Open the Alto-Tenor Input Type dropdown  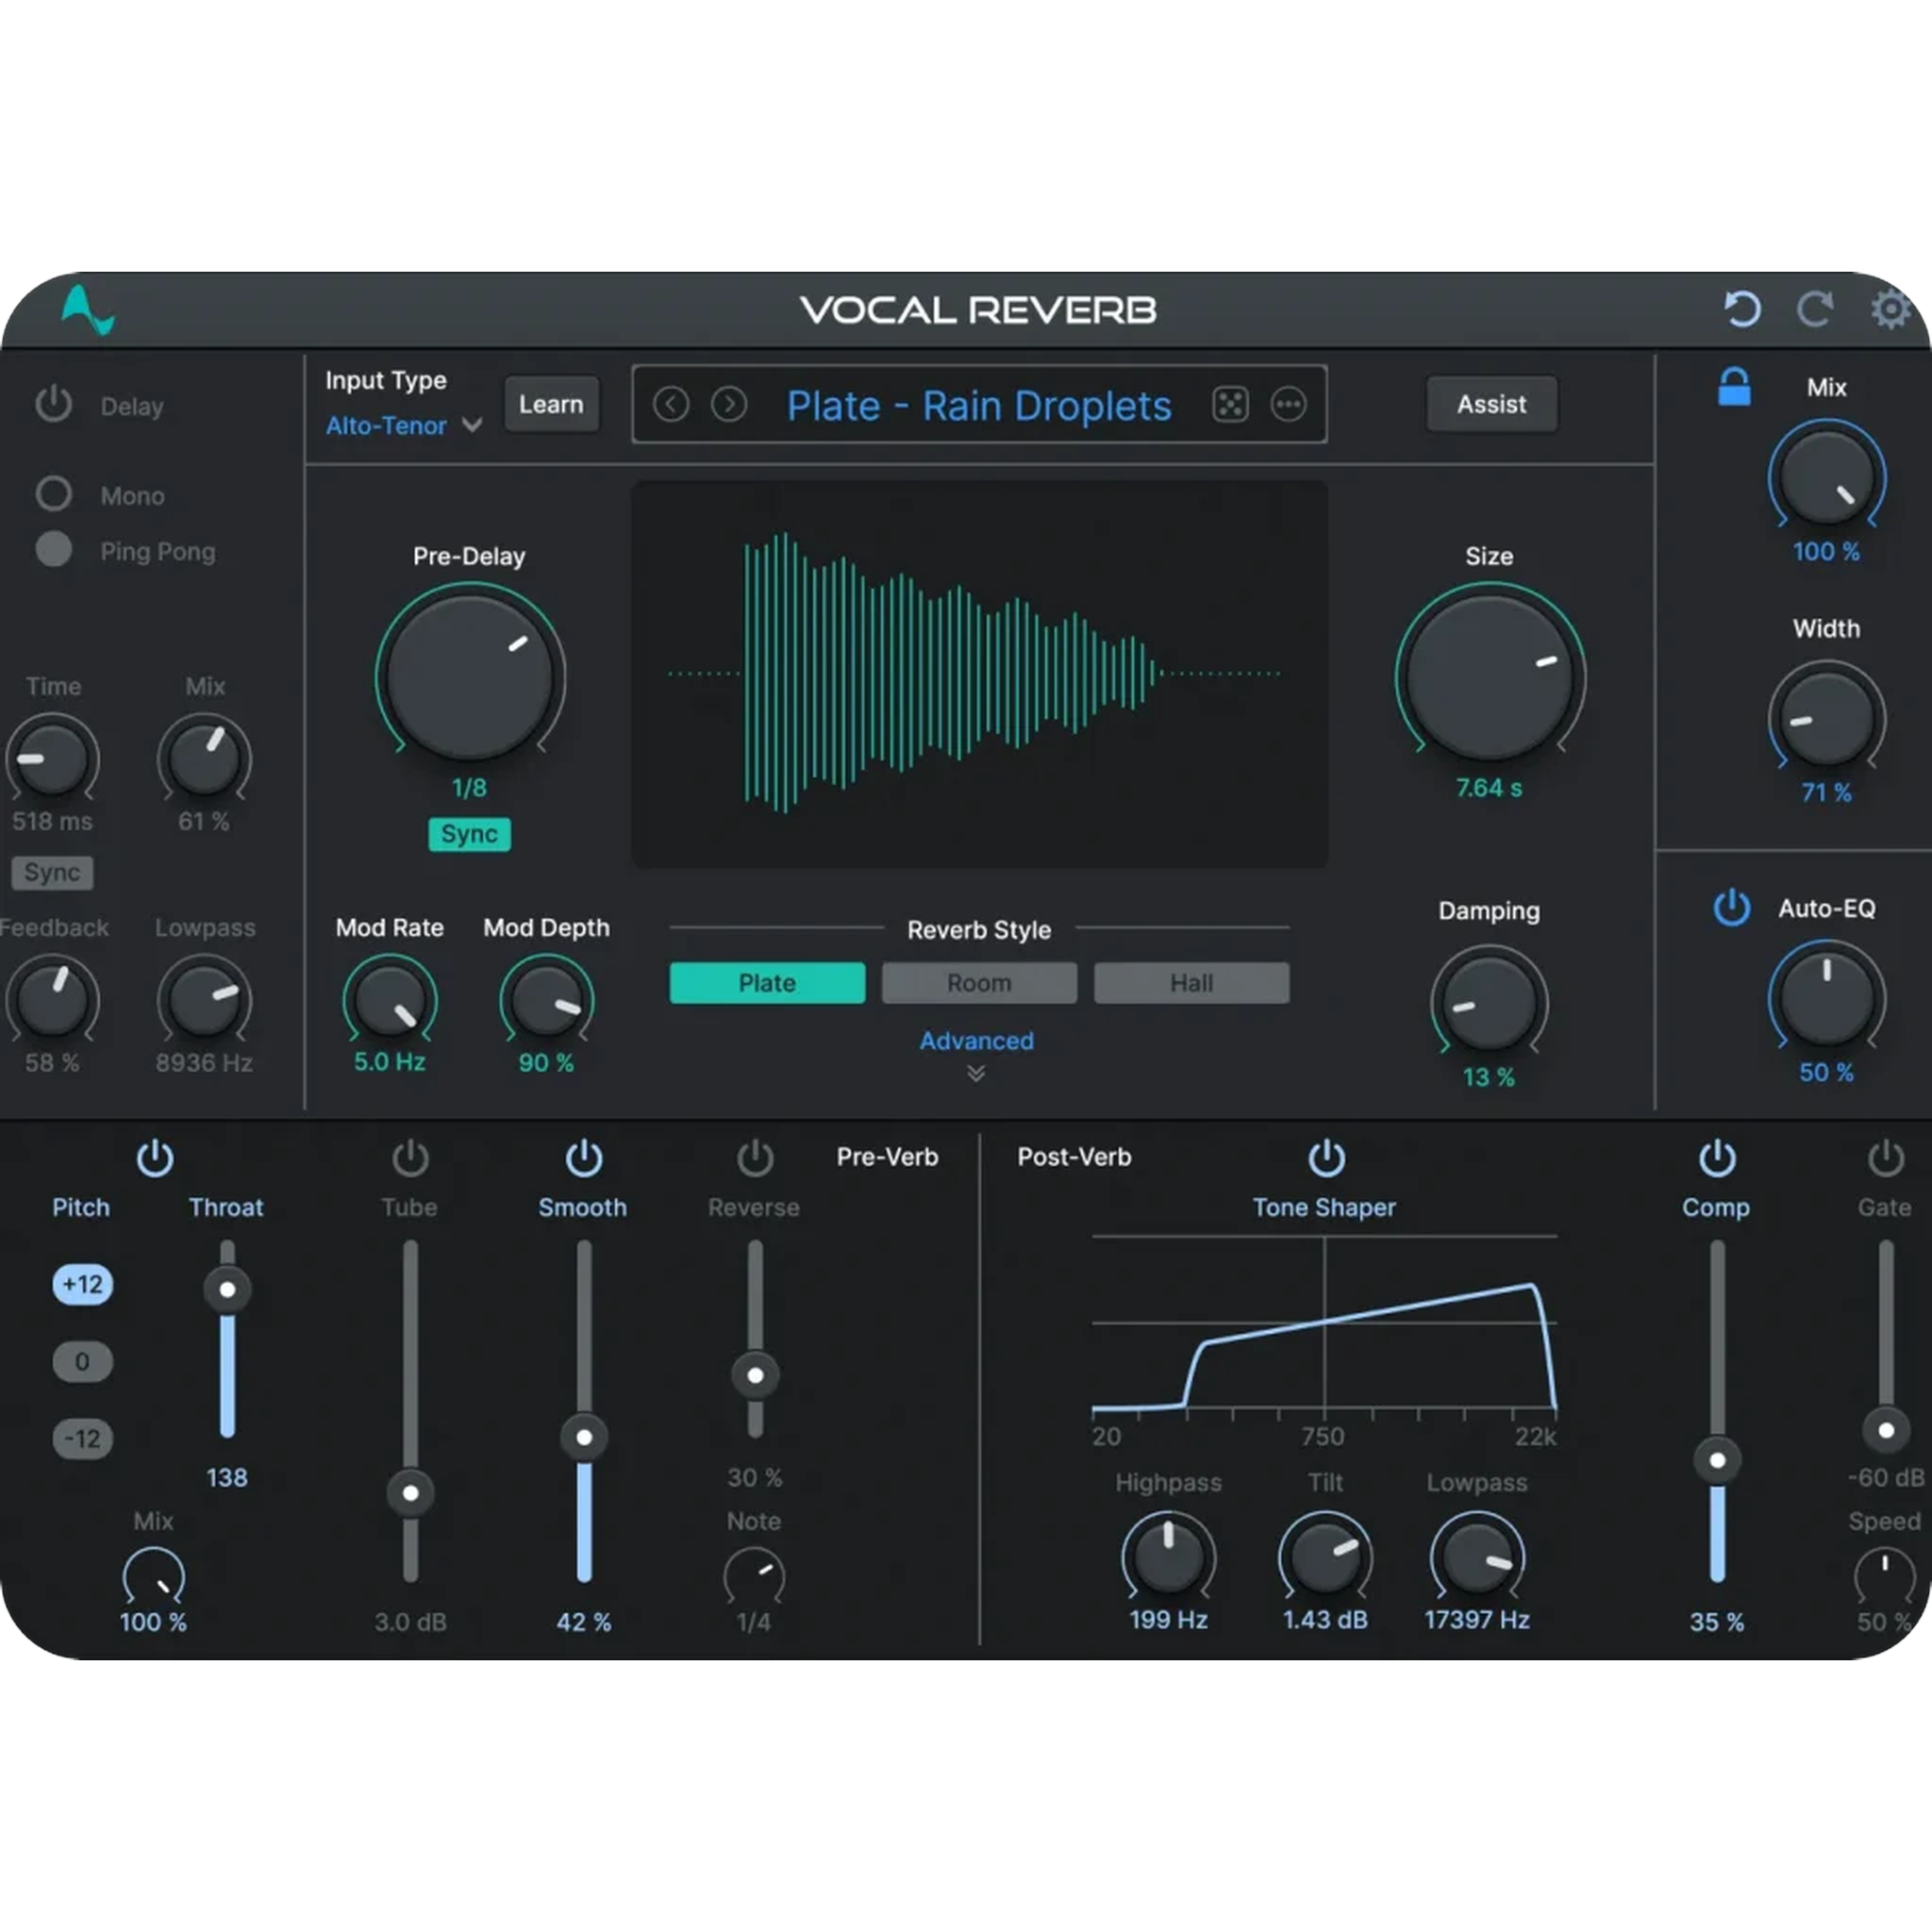[400, 425]
